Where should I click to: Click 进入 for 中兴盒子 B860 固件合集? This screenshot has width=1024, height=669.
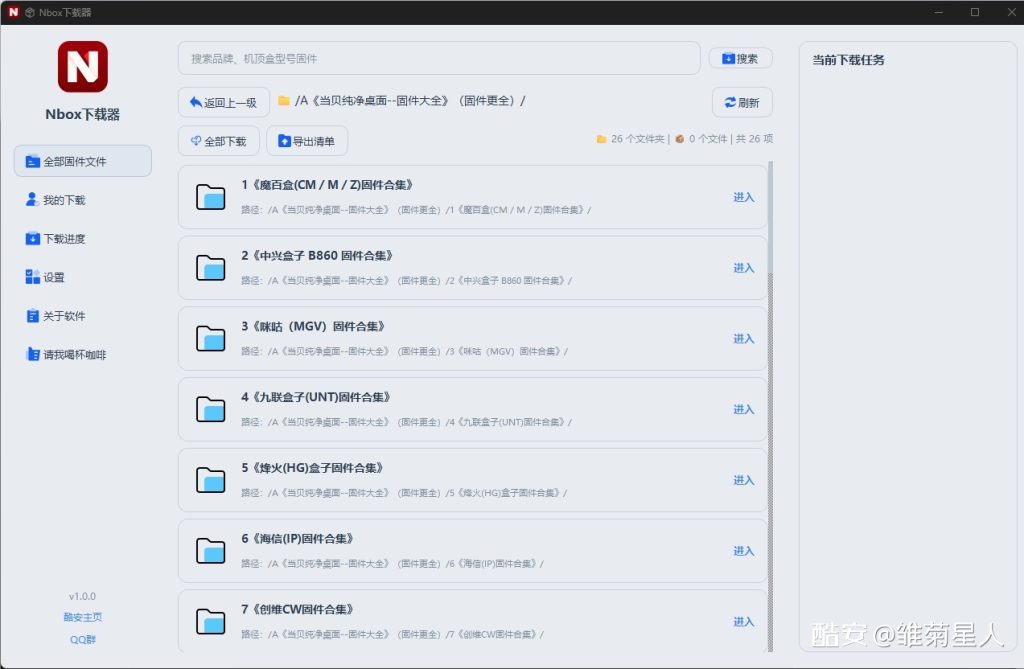tap(744, 268)
